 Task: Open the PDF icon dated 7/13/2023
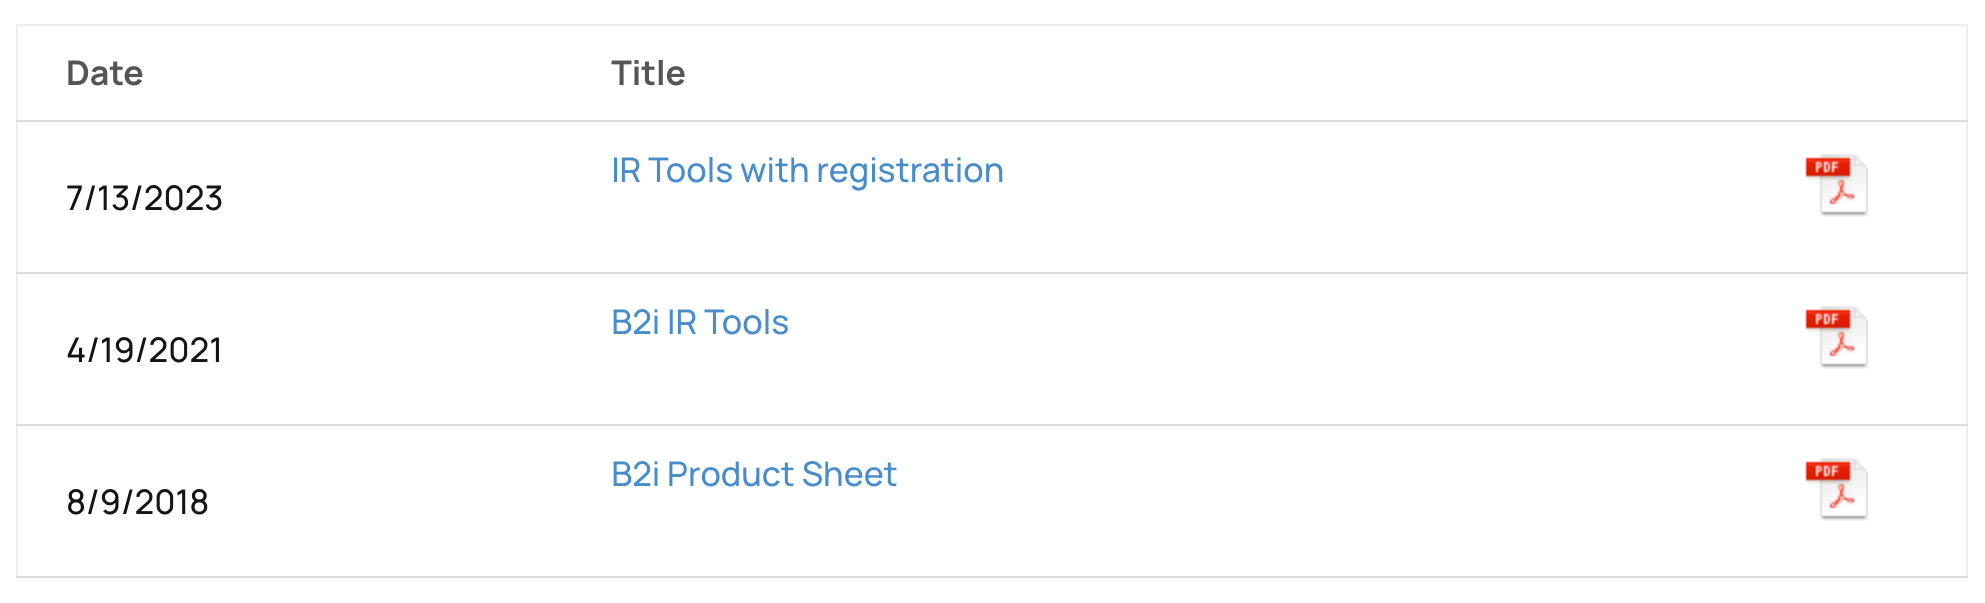point(1836,185)
